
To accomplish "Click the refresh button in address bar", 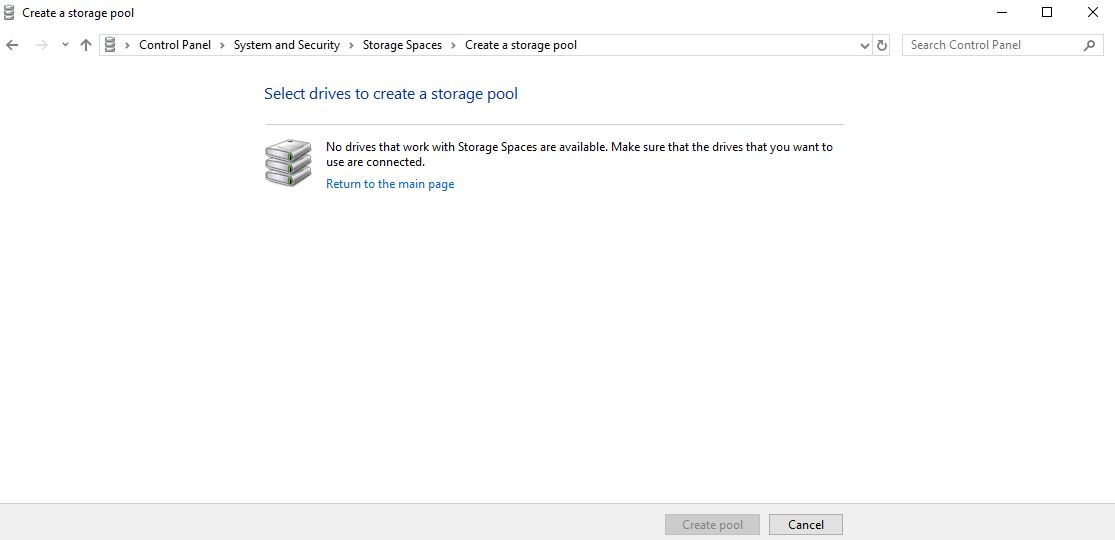I will 881,45.
